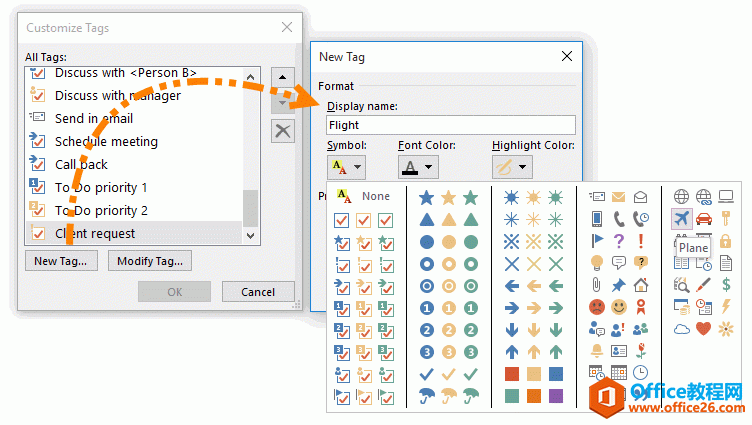Pick the plain orange checkbox symbol

(x=364, y=220)
